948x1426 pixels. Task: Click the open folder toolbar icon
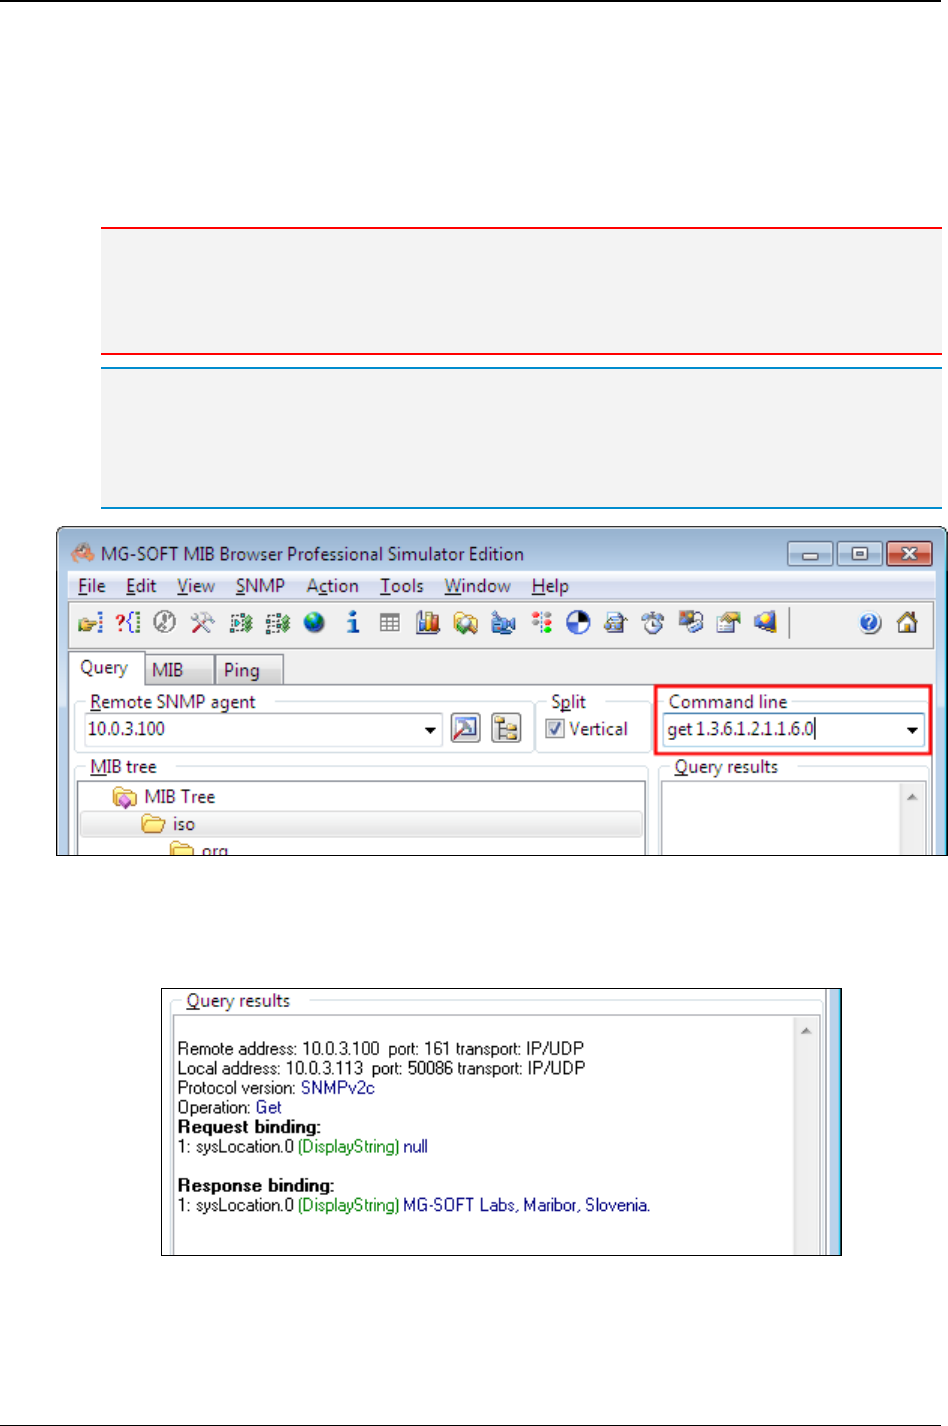pos(90,623)
